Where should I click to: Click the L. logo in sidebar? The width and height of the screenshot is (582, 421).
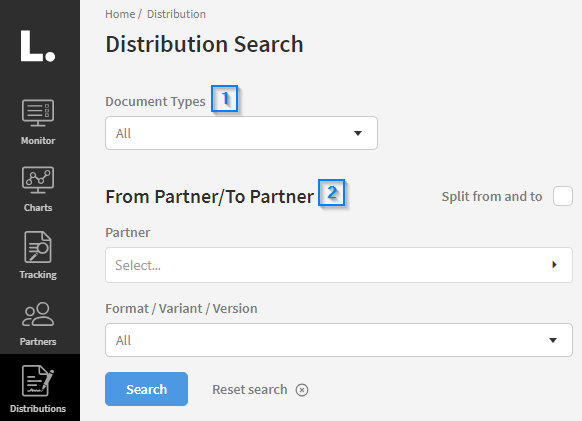click(38, 46)
